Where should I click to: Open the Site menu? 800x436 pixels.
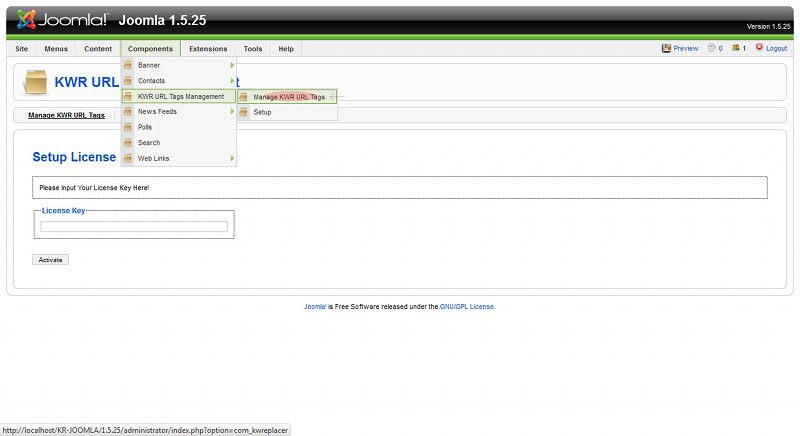pos(21,49)
